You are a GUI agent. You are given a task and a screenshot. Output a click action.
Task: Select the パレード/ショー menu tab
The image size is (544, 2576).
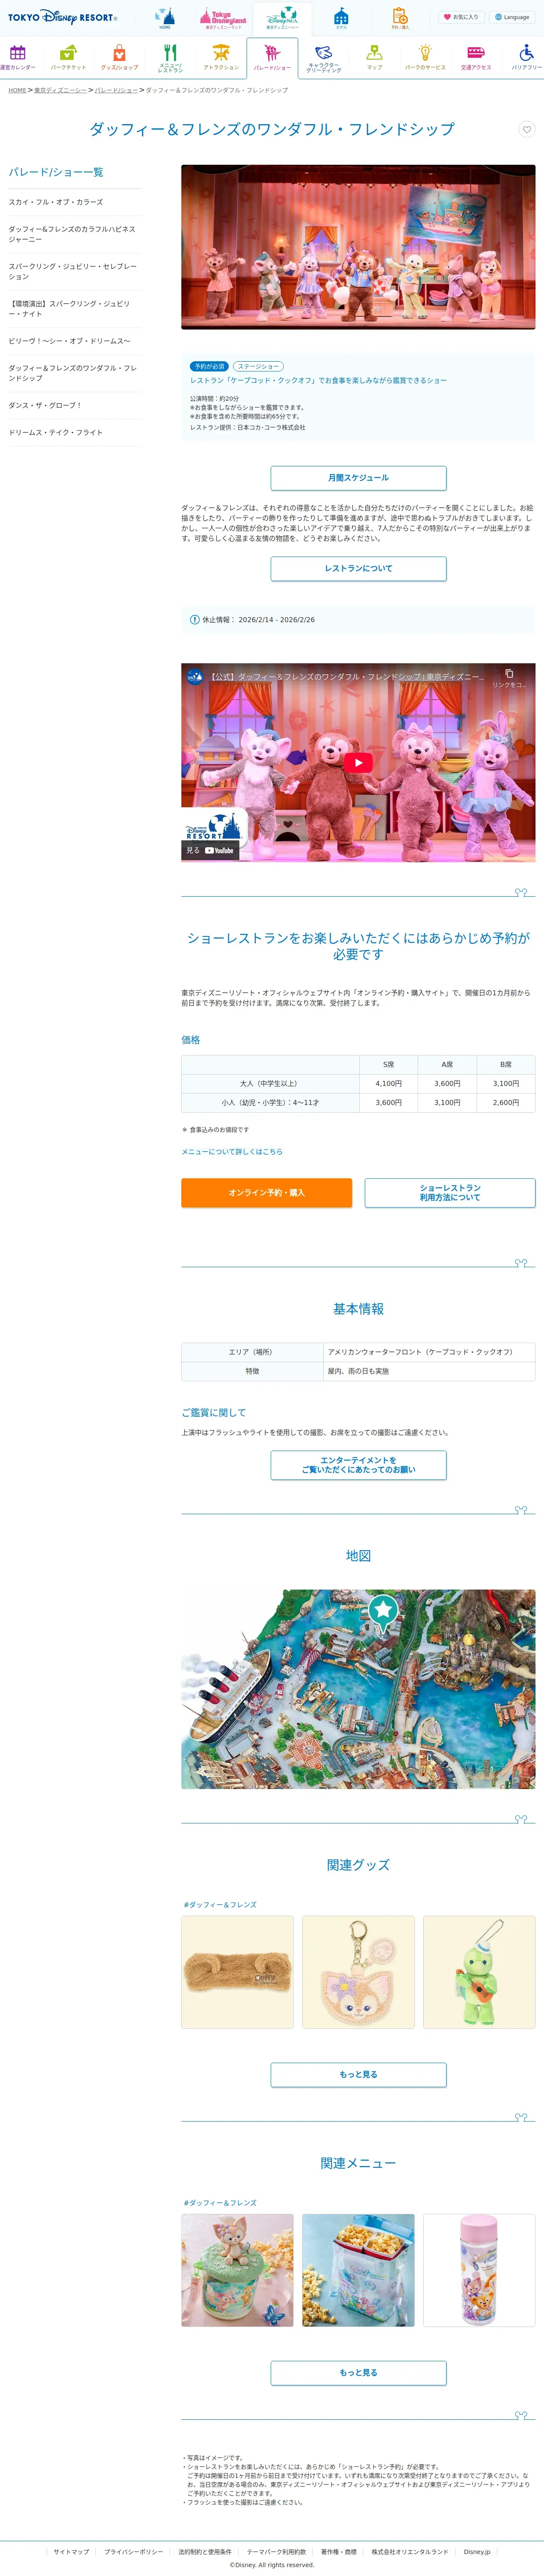[x=272, y=57]
